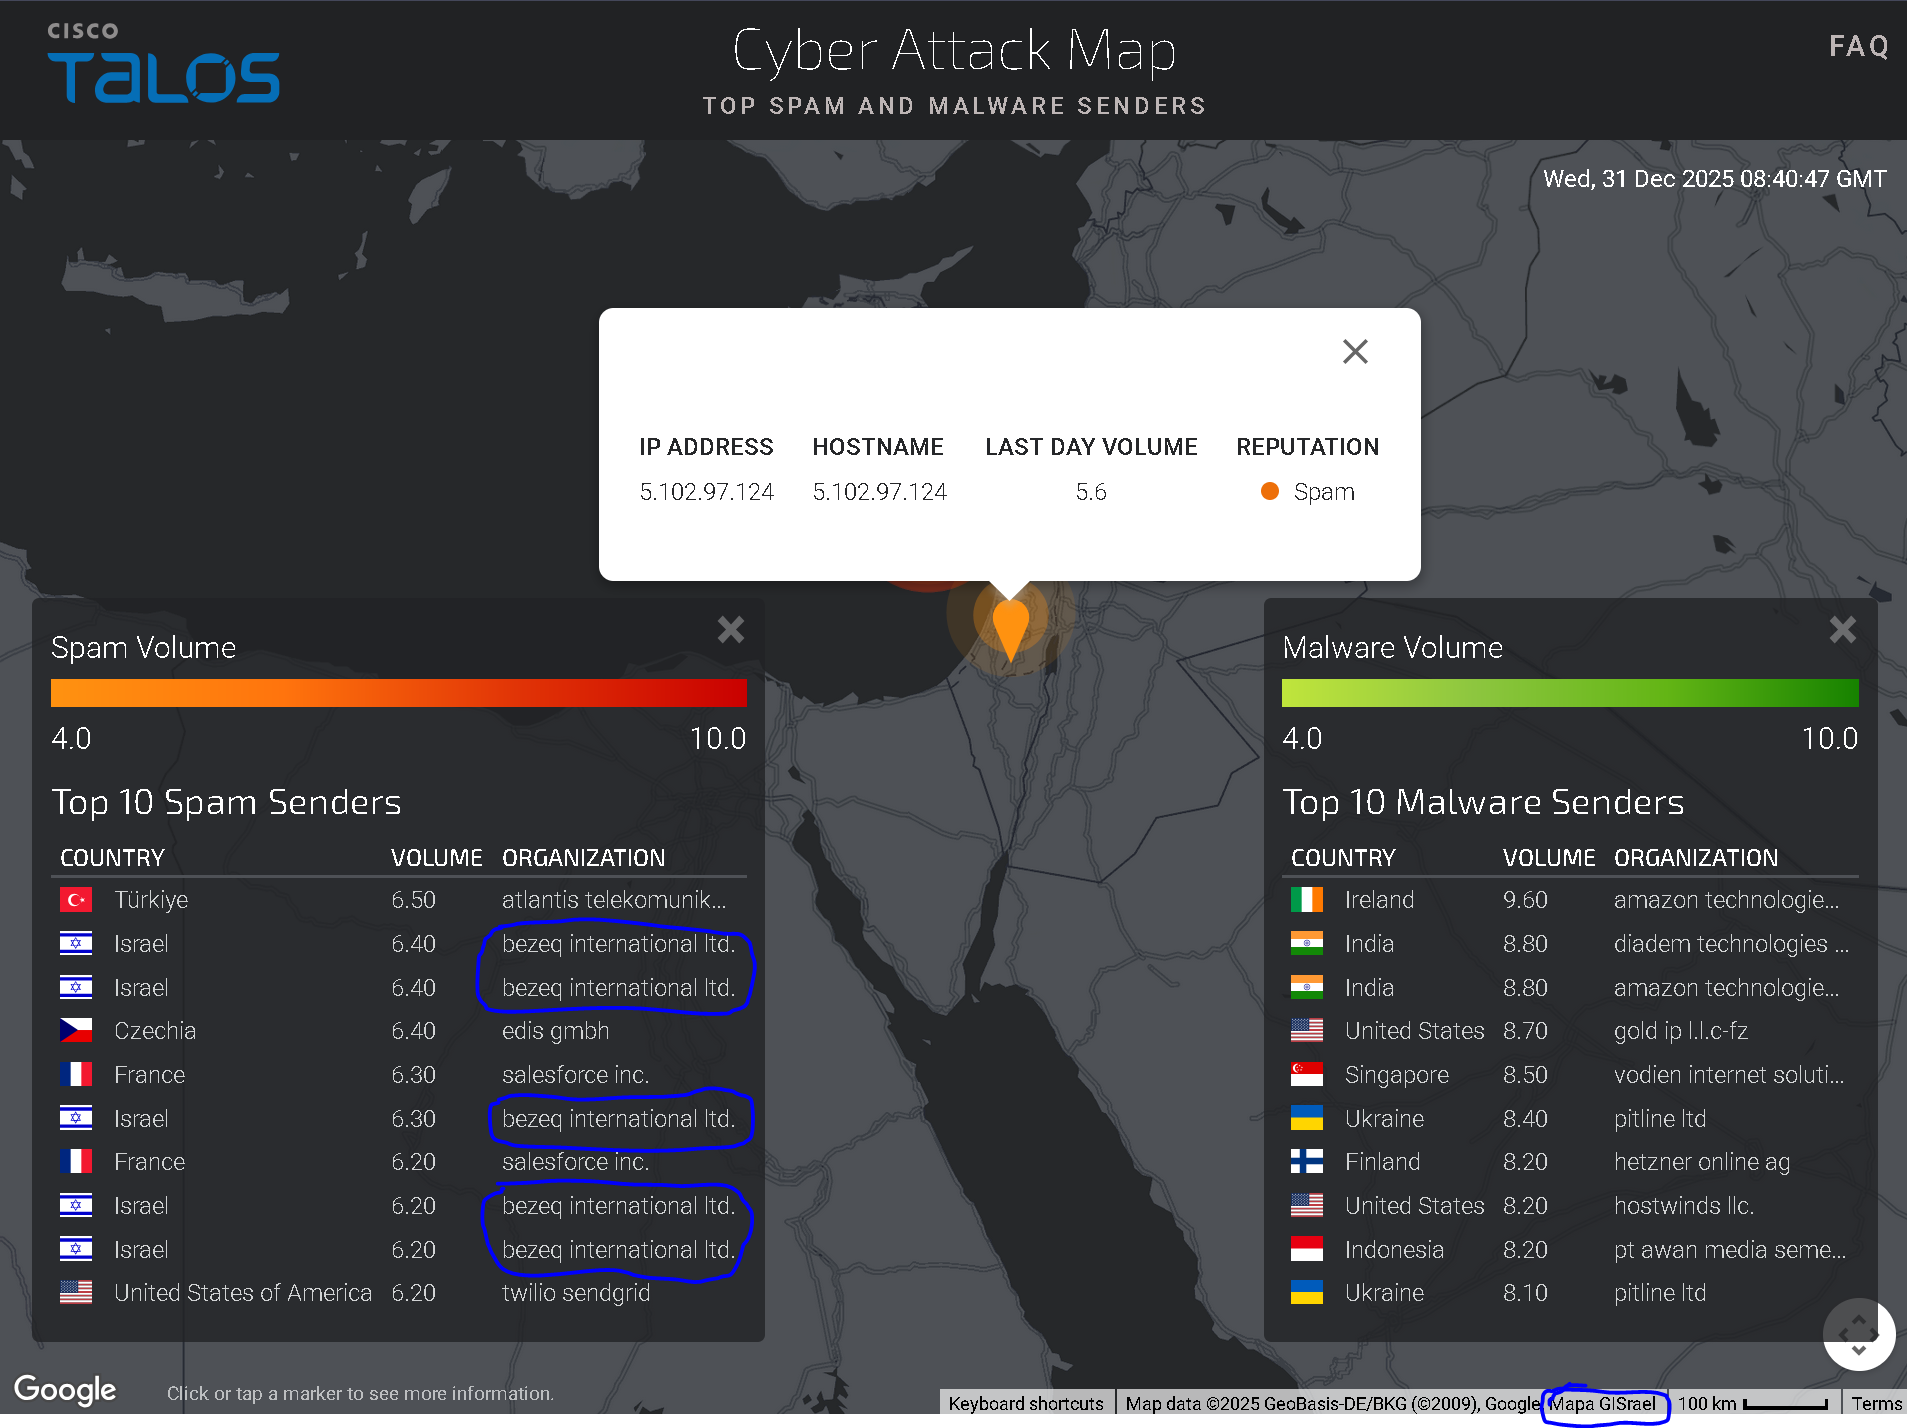Click the Google logo on the map
Viewport: 1907px width, 1428px height.
65,1389
